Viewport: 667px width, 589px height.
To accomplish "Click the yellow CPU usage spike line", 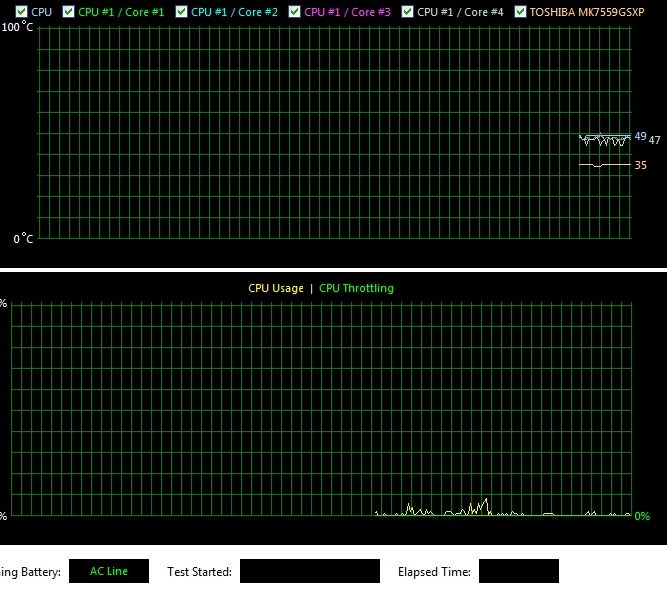I will point(479,507).
